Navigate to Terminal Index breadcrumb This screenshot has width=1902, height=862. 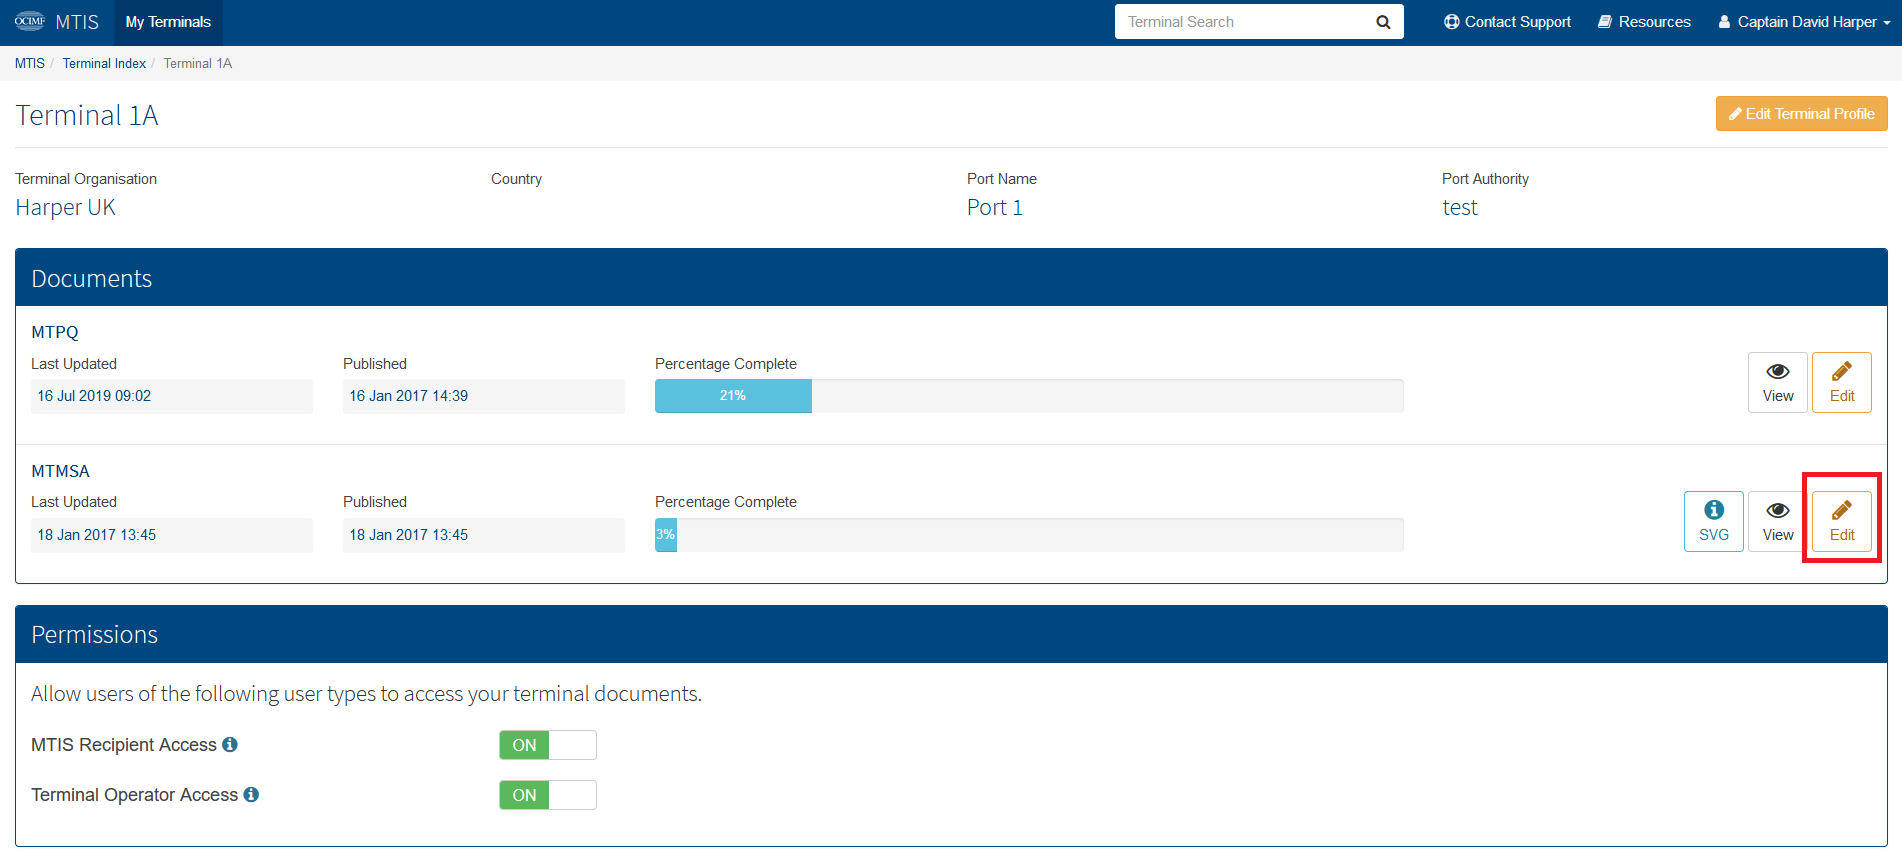coord(104,63)
